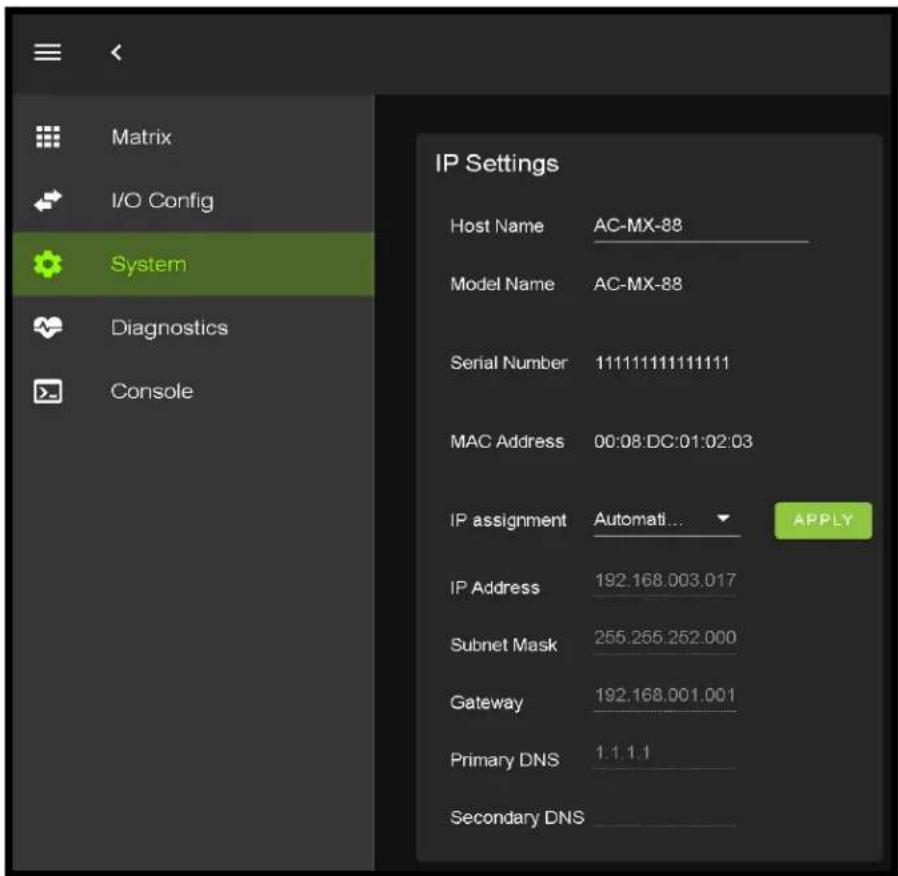Click the Serial Number label
The width and height of the screenshot is (898, 876).
pos(509,363)
